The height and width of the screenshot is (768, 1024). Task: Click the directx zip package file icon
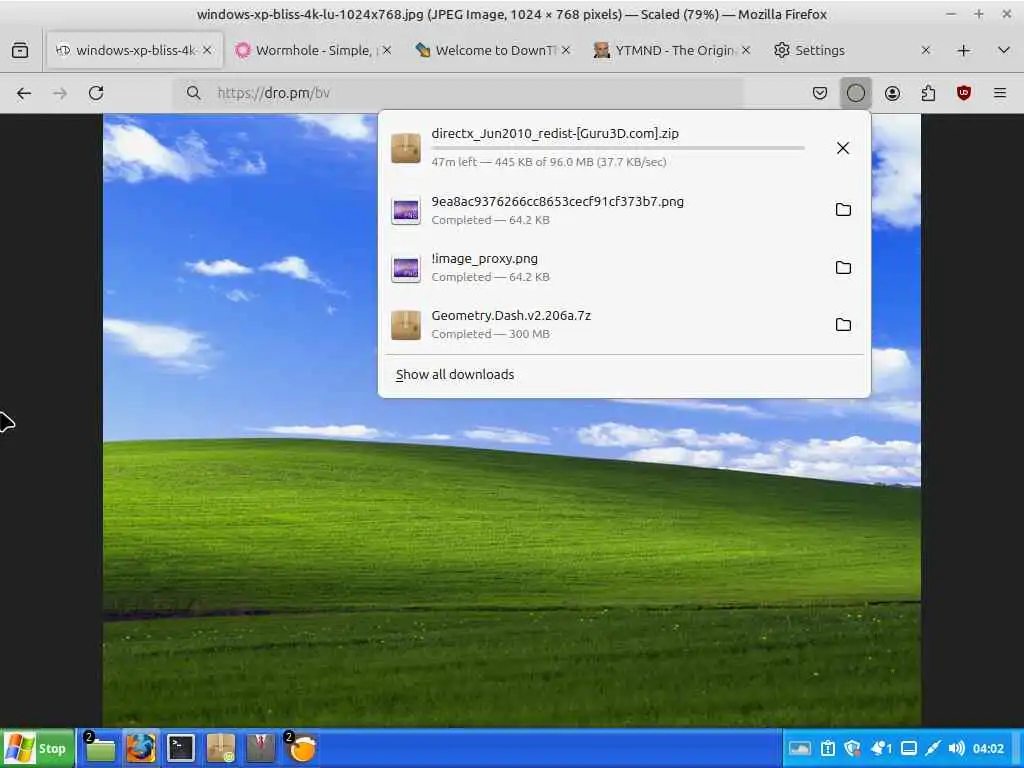(406, 148)
